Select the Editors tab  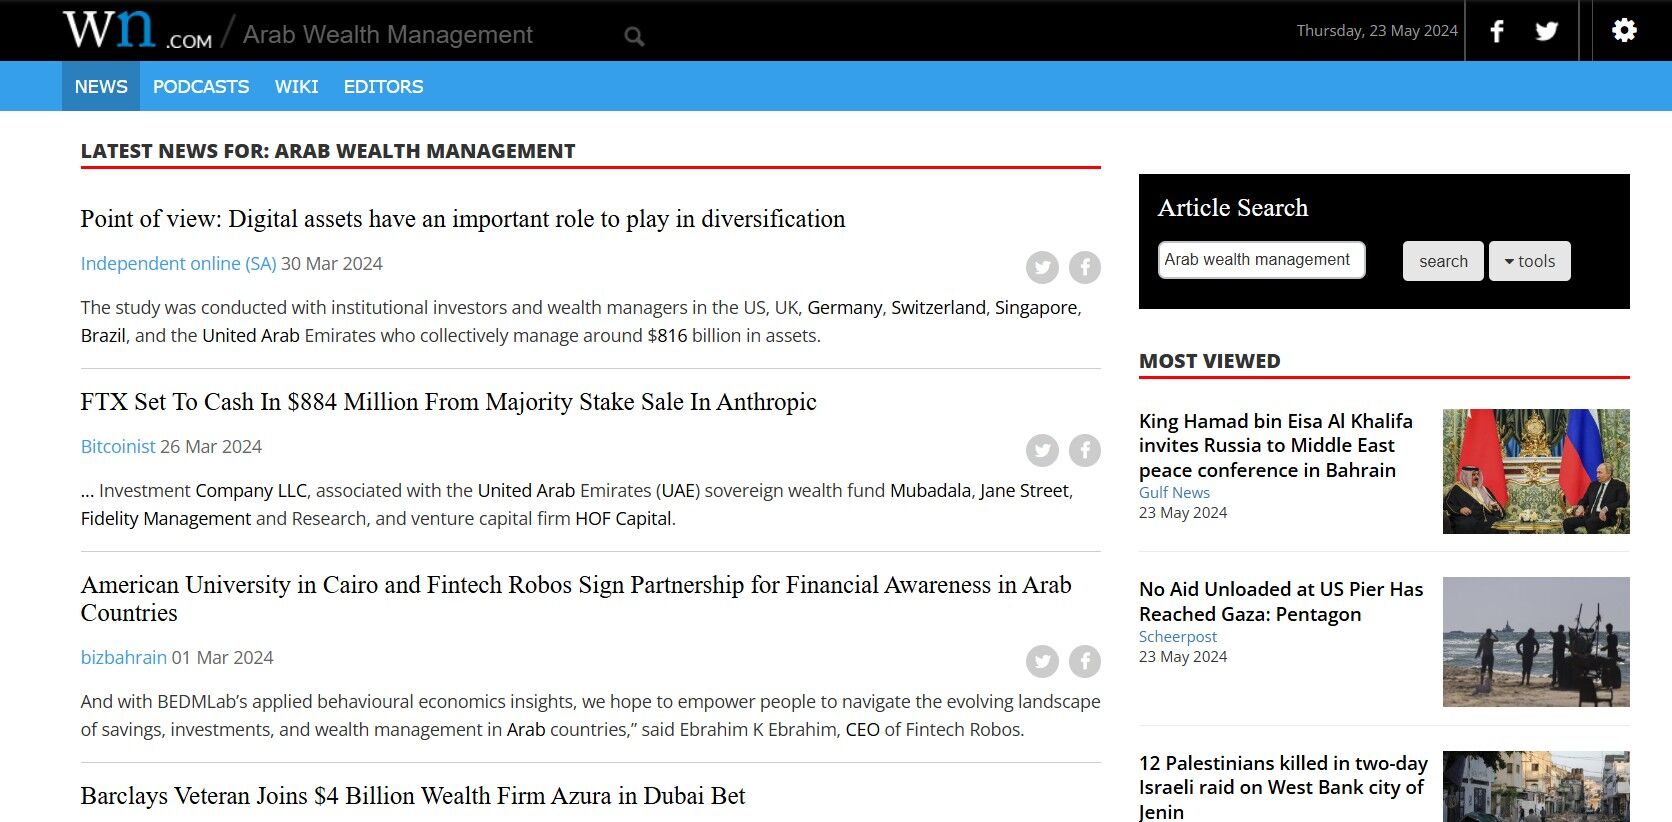point(383,87)
